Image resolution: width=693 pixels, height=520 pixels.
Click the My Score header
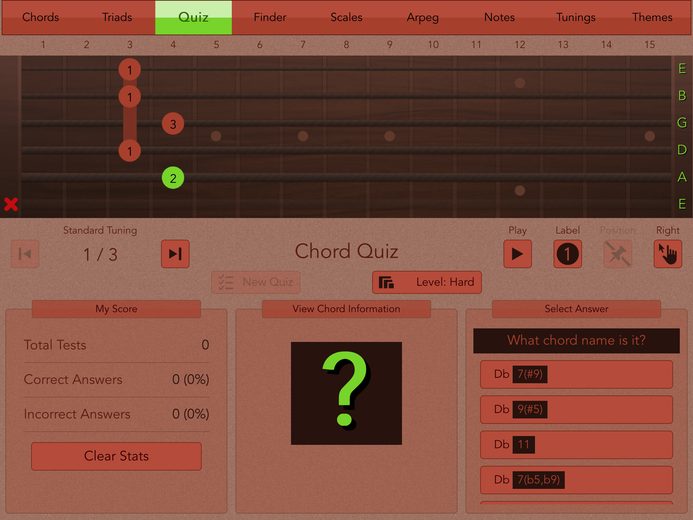116,309
